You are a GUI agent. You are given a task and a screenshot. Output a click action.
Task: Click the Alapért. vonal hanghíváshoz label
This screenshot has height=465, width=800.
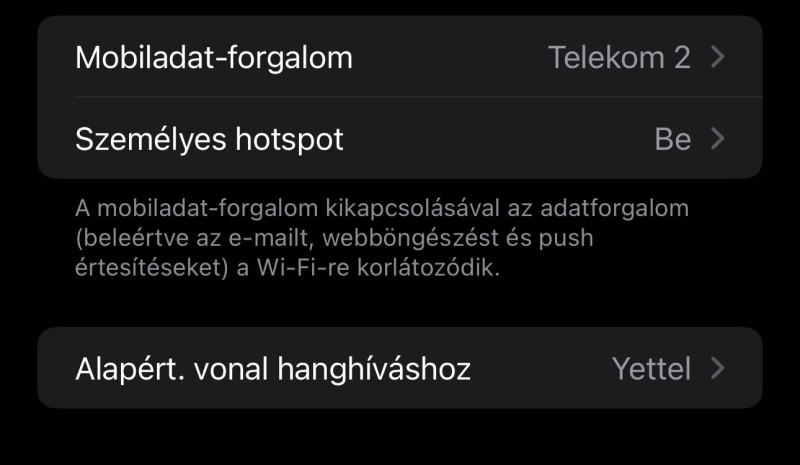(x=273, y=369)
